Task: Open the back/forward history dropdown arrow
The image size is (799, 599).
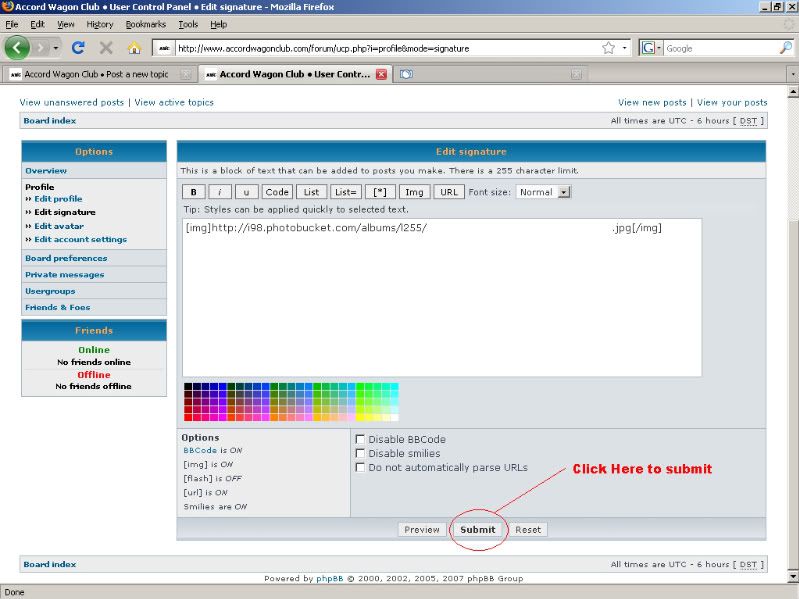Action: [56, 48]
